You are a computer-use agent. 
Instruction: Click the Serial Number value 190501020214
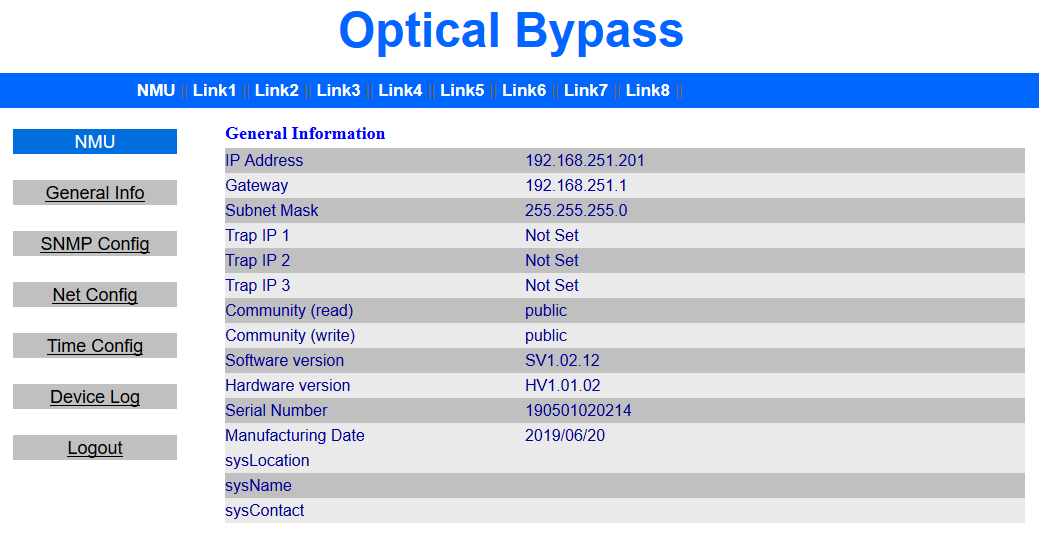[578, 410]
